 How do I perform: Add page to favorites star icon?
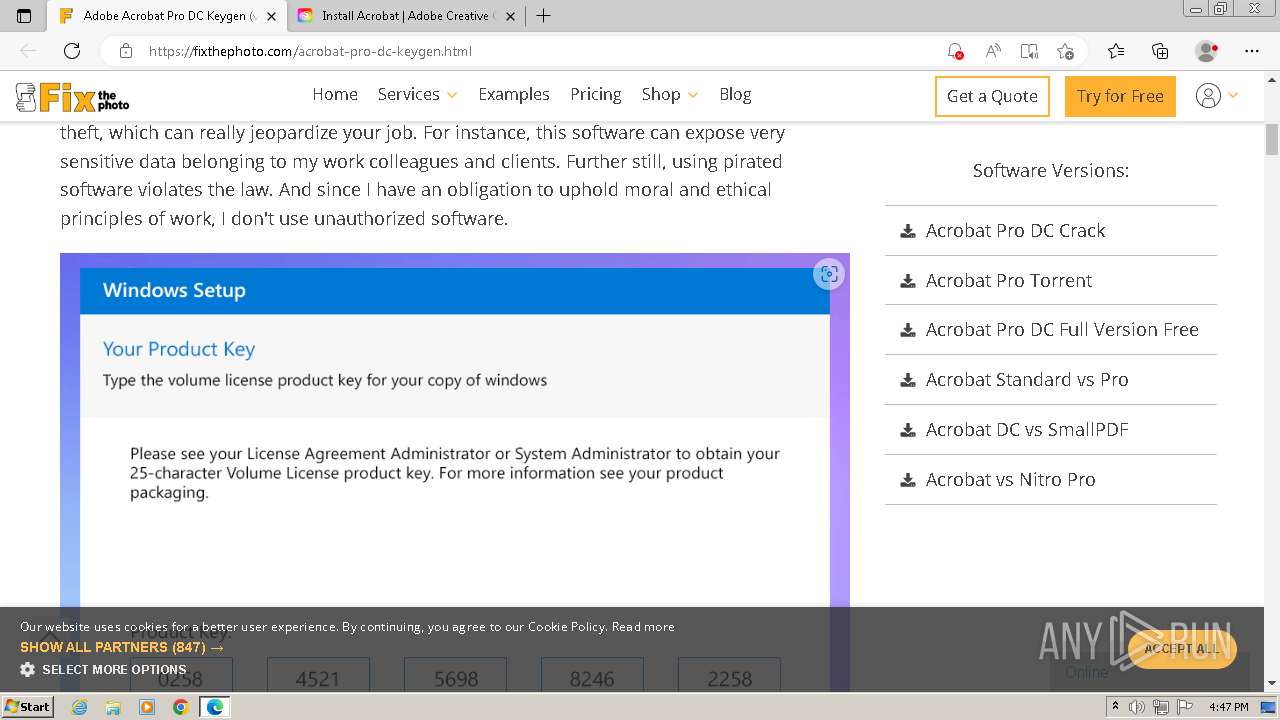coord(1065,51)
